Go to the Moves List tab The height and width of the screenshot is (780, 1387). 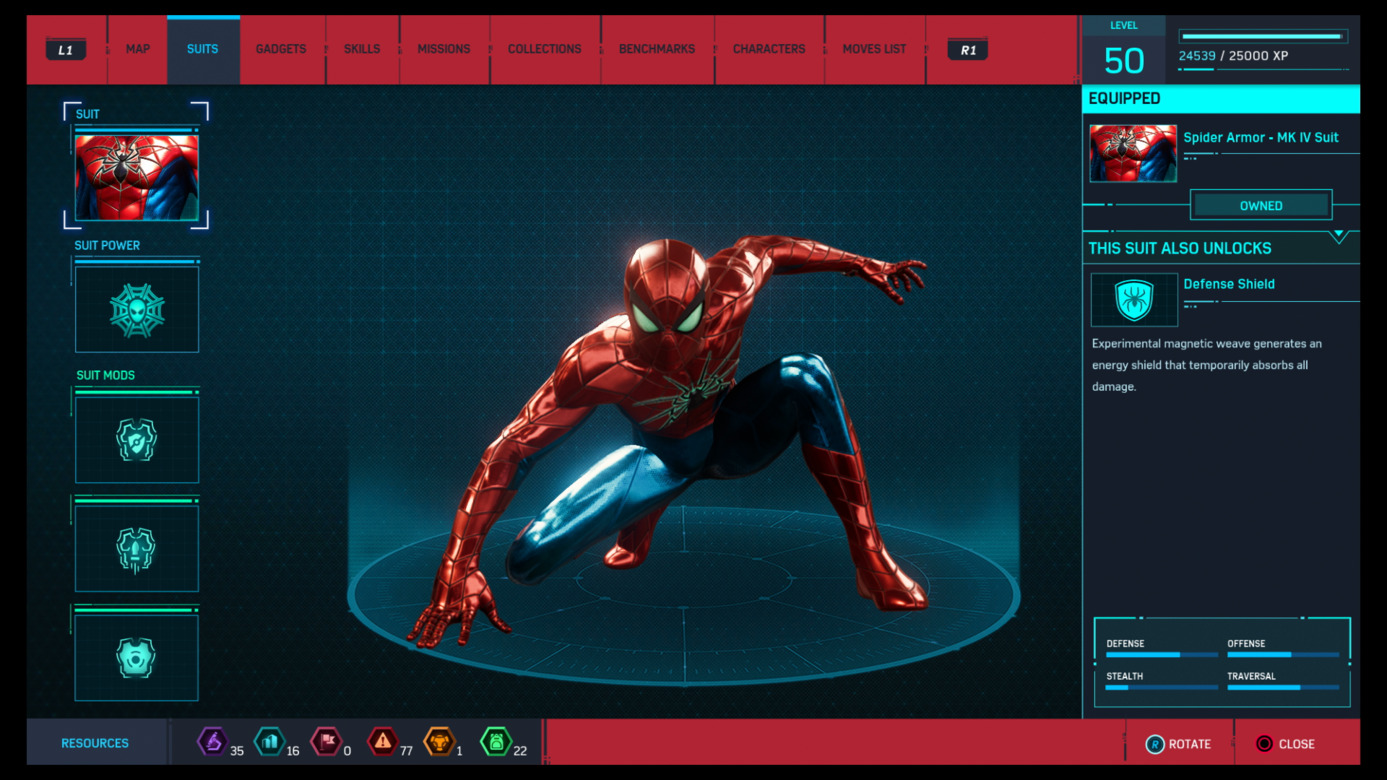[x=874, y=49]
